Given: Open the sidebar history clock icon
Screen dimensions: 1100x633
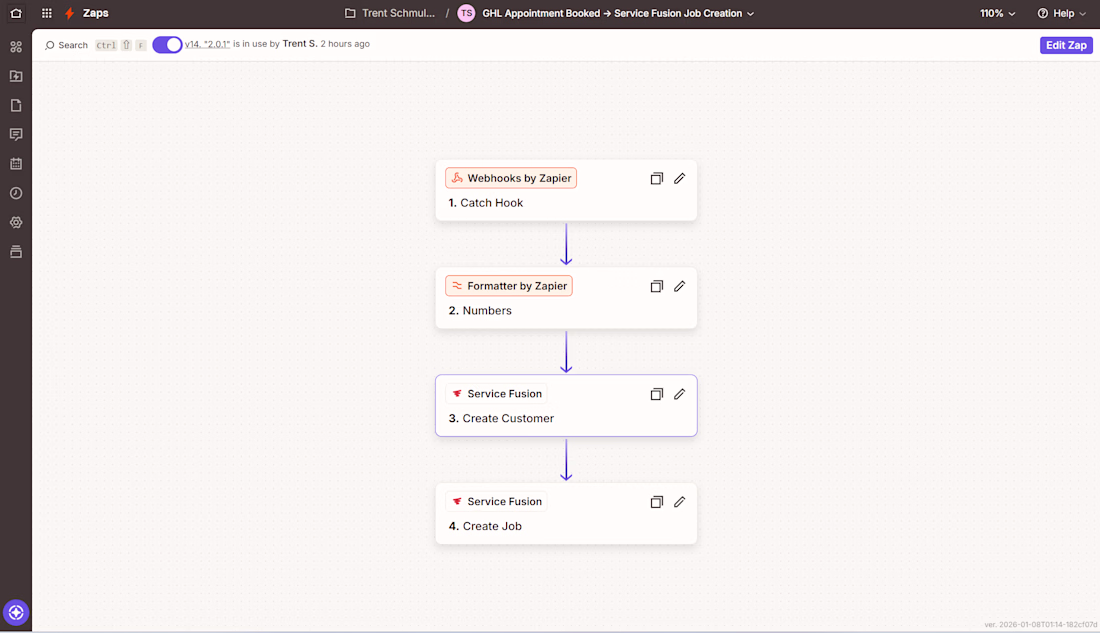Looking at the screenshot, I should (16, 193).
